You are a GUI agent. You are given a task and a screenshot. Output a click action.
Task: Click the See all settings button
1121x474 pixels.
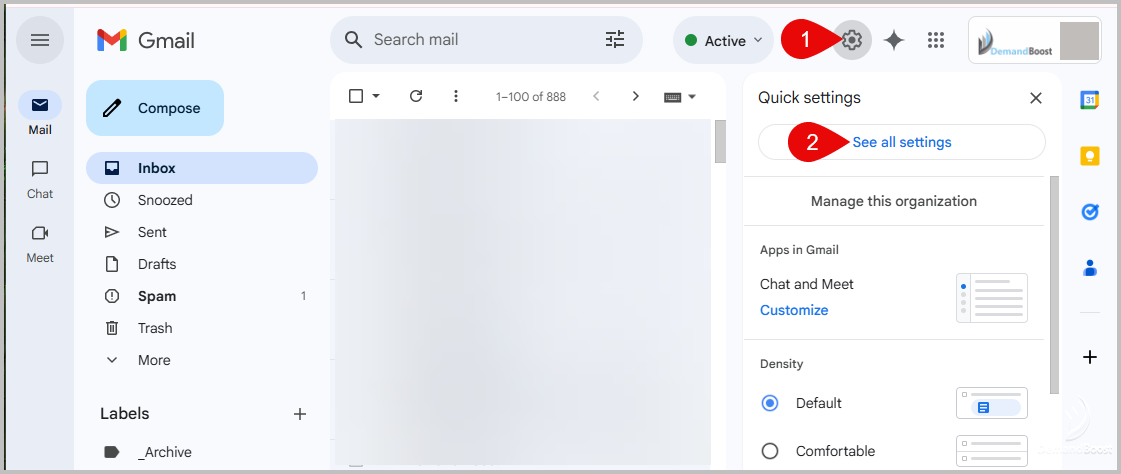pyautogui.click(x=901, y=142)
